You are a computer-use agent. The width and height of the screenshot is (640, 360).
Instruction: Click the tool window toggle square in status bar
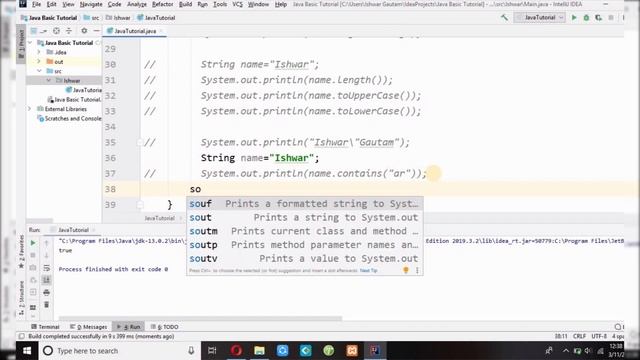(x=21, y=336)
